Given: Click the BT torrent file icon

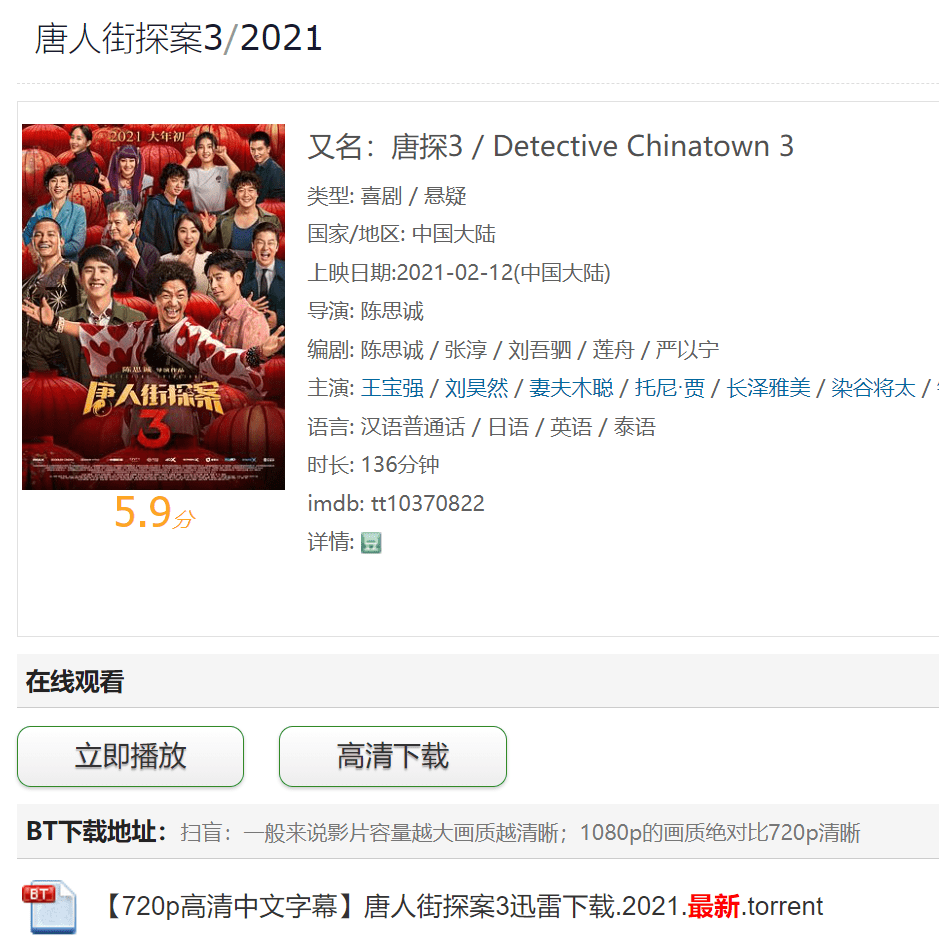Looking at the screenshot, I should [49, 907].
